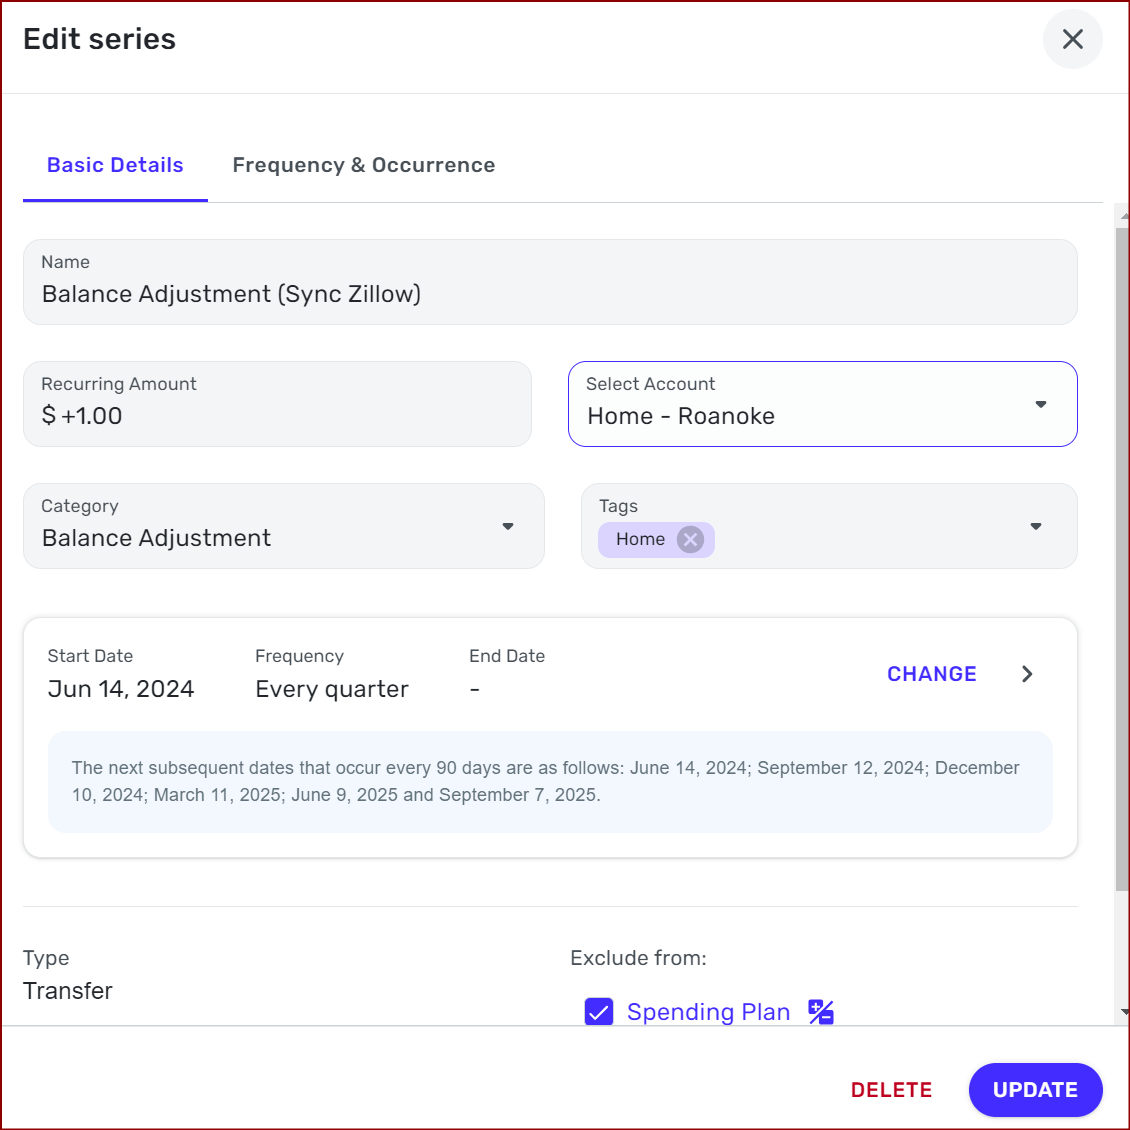Viewport: 1130px width, 1130px height.
Task: Click the Name input field
Action: (550, 293)
